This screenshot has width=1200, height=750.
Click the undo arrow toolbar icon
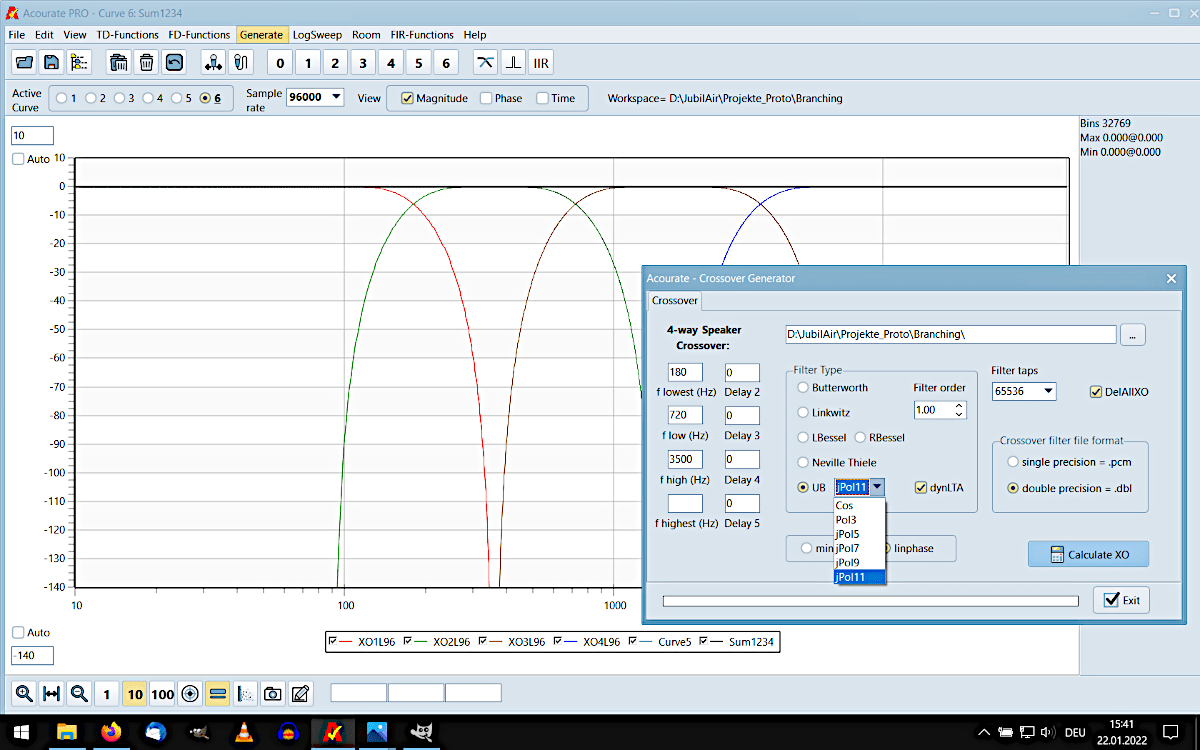(173, 62)
